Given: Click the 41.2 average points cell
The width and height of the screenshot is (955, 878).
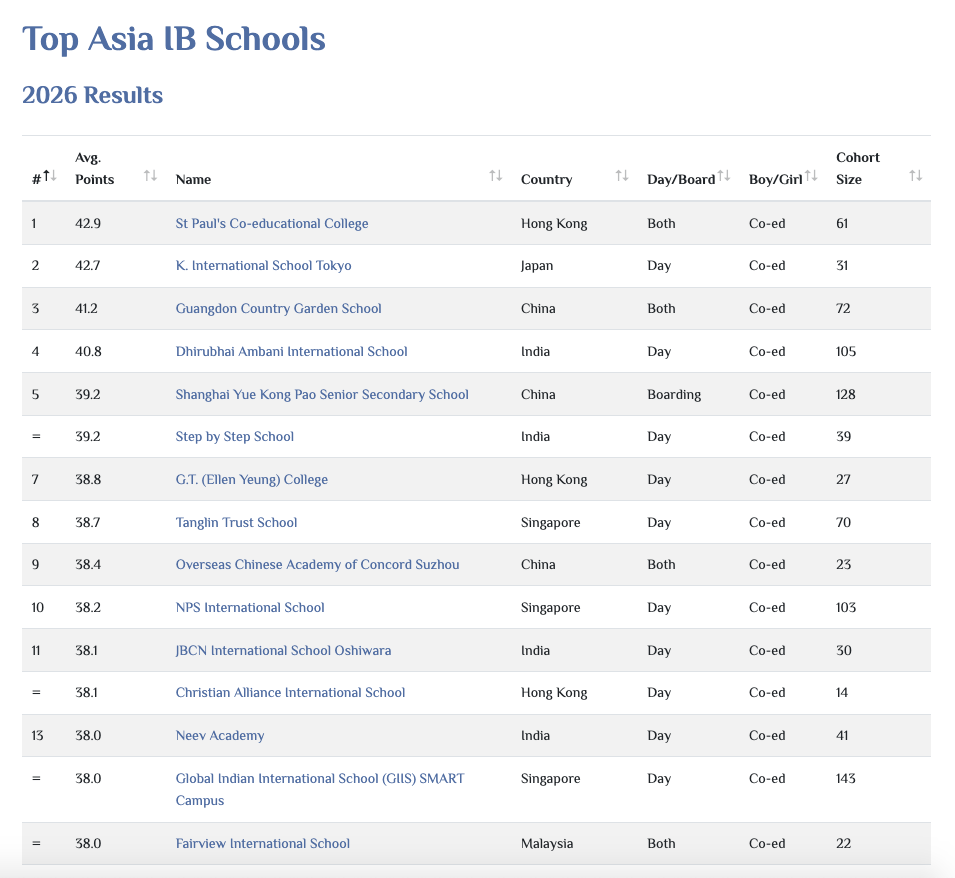Looking at the screenshot, I should (86, 309).
